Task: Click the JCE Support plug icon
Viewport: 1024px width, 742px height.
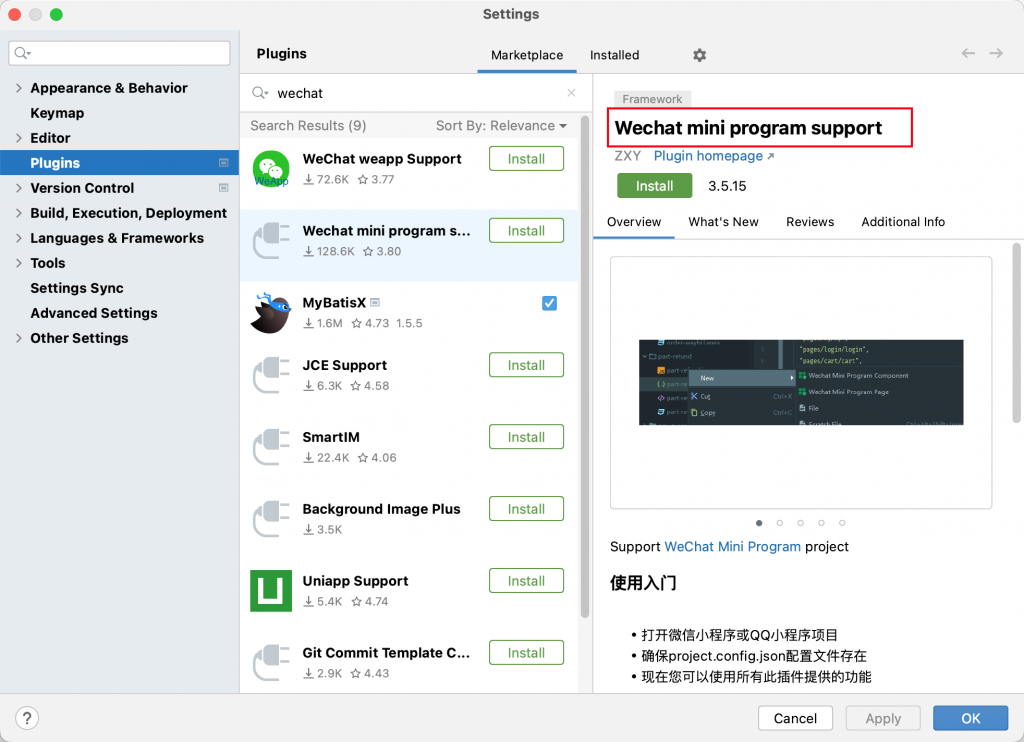Action: 271,375
